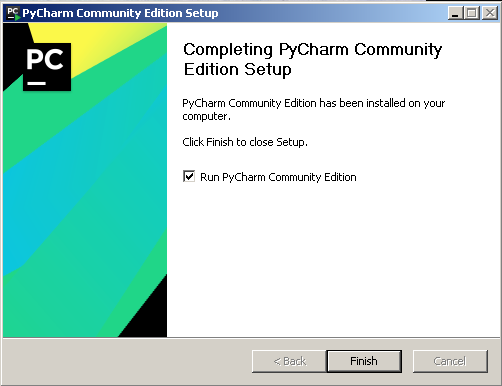Screen dimensions: 502x386
Task: Maximize the Setup window
Action: pos(472,13)
